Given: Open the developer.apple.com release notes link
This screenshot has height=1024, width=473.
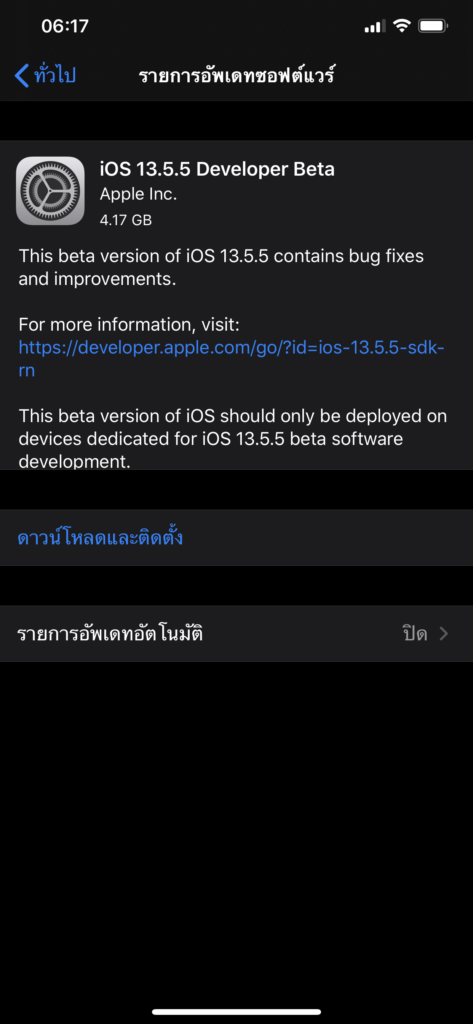Looking at the screenshot, I should click(232, 359).
